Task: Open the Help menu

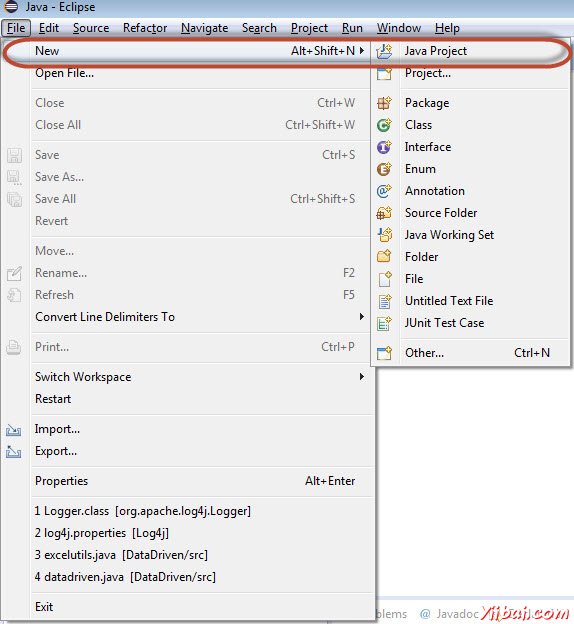Action: click(x=447, y=28)
